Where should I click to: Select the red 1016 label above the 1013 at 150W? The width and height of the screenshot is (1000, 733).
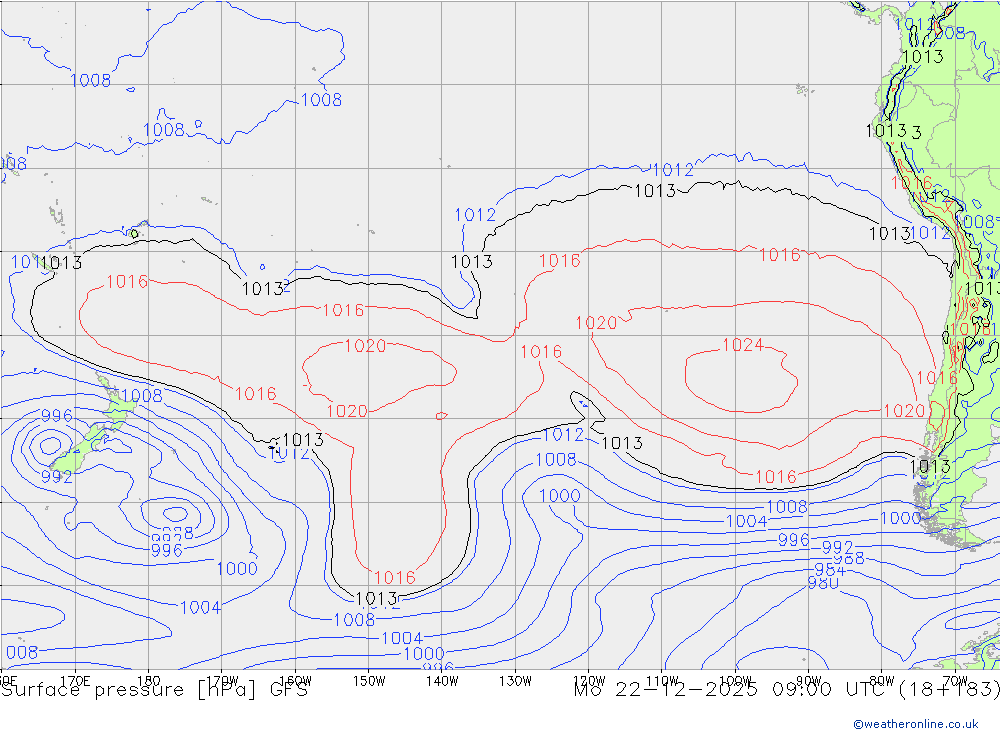pos(395,578)
